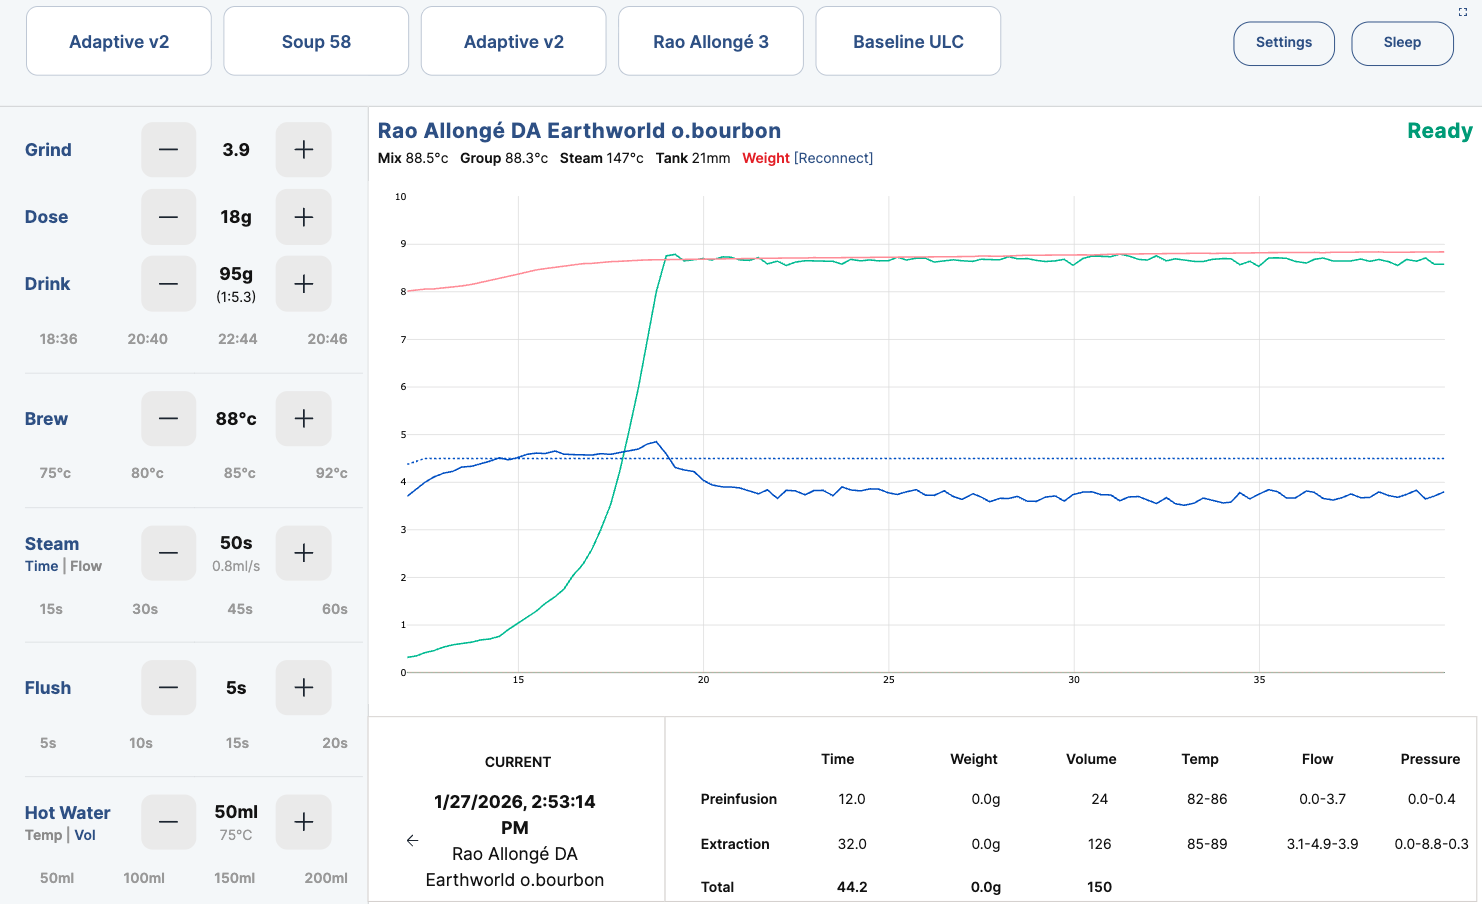Image resolution: width=1482 pixels, height=904 pixels.
Task: Choose the Baseline ULC profile
Action: [x=908, y=42]
